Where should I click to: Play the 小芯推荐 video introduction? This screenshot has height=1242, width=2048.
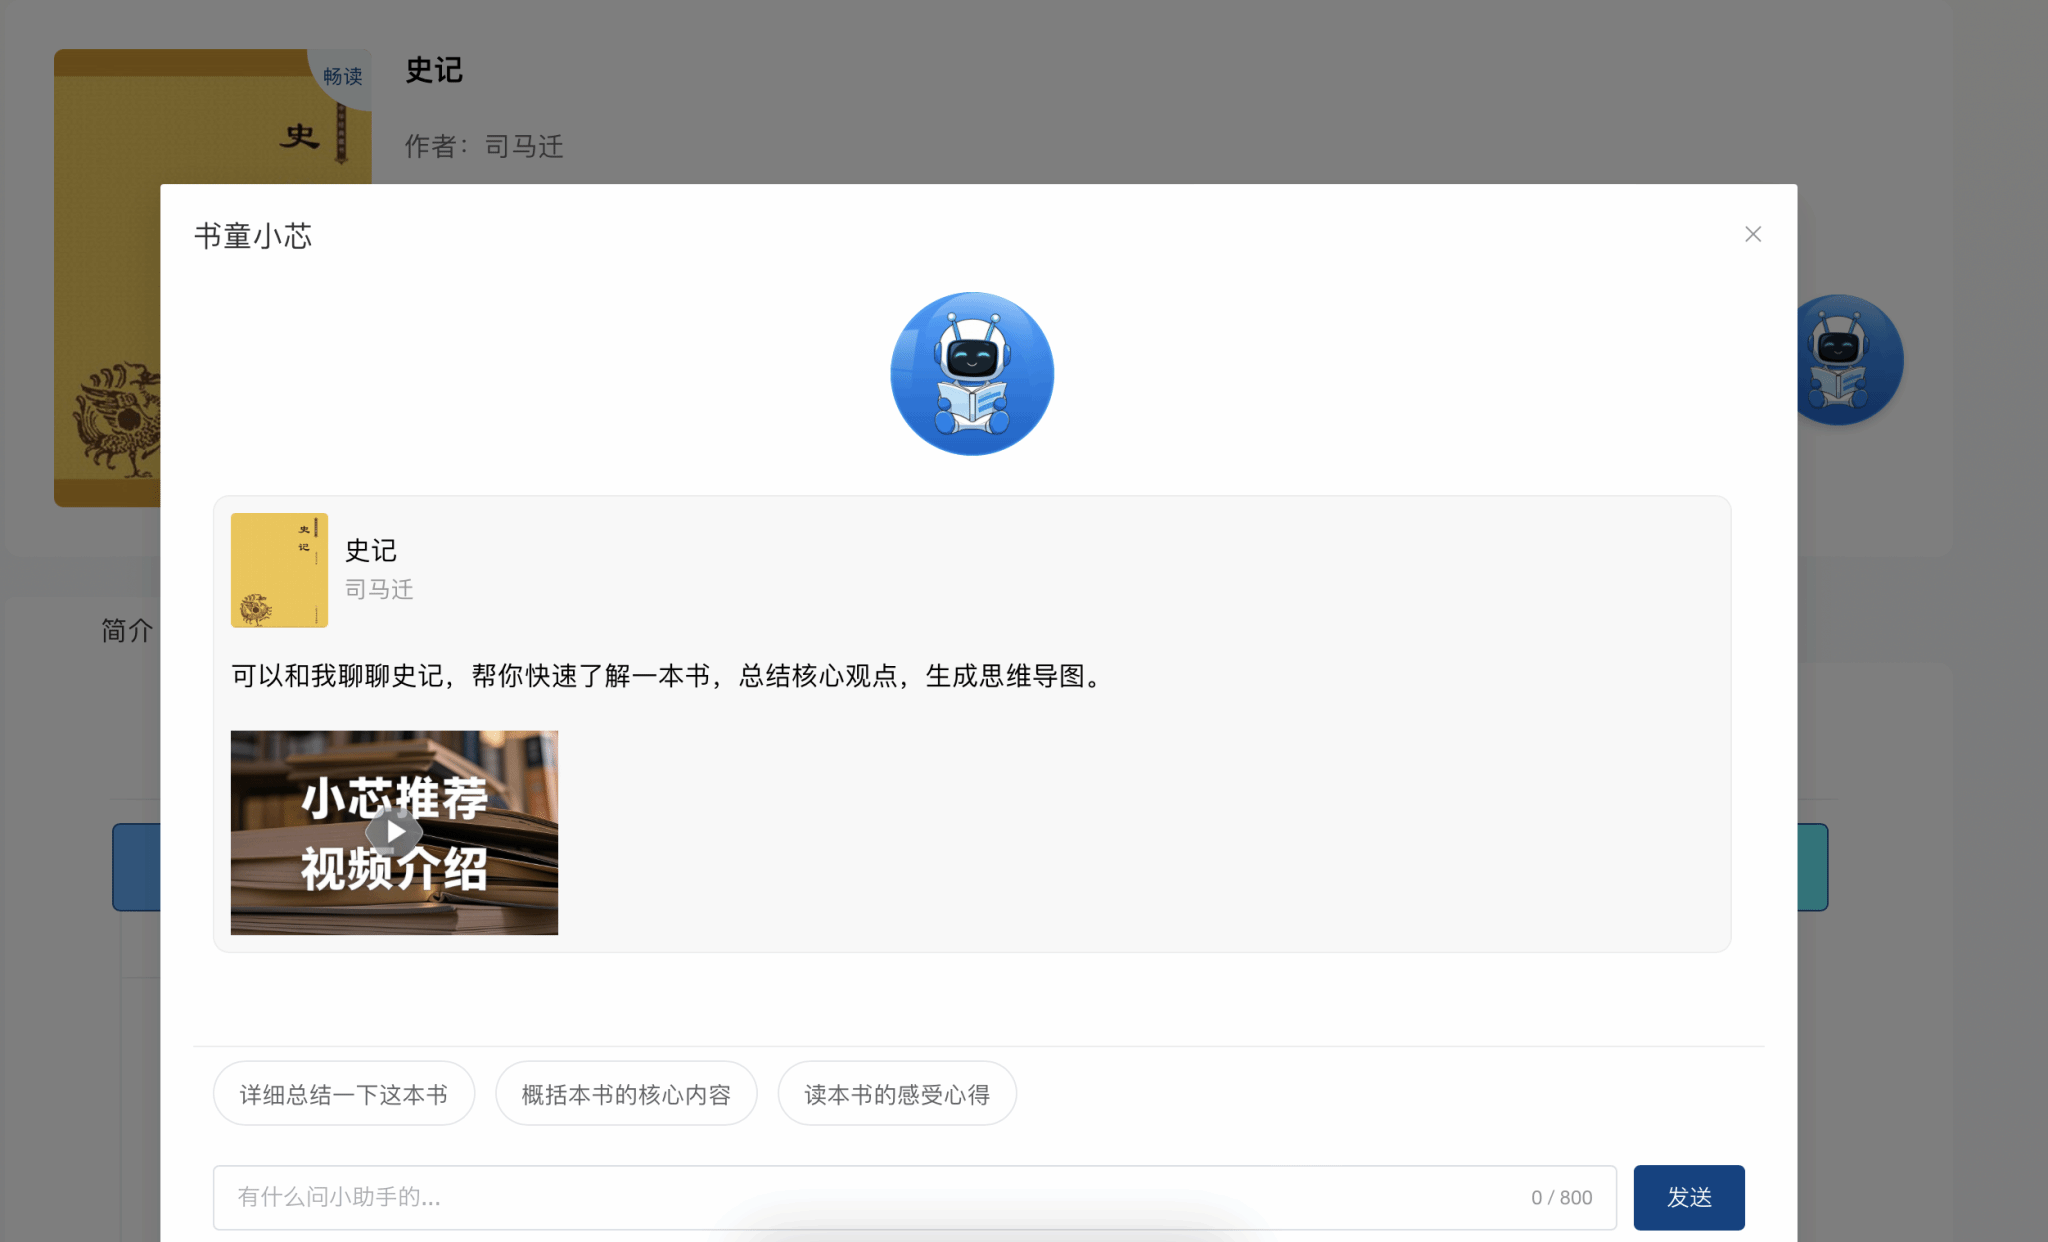coord(394,832)
